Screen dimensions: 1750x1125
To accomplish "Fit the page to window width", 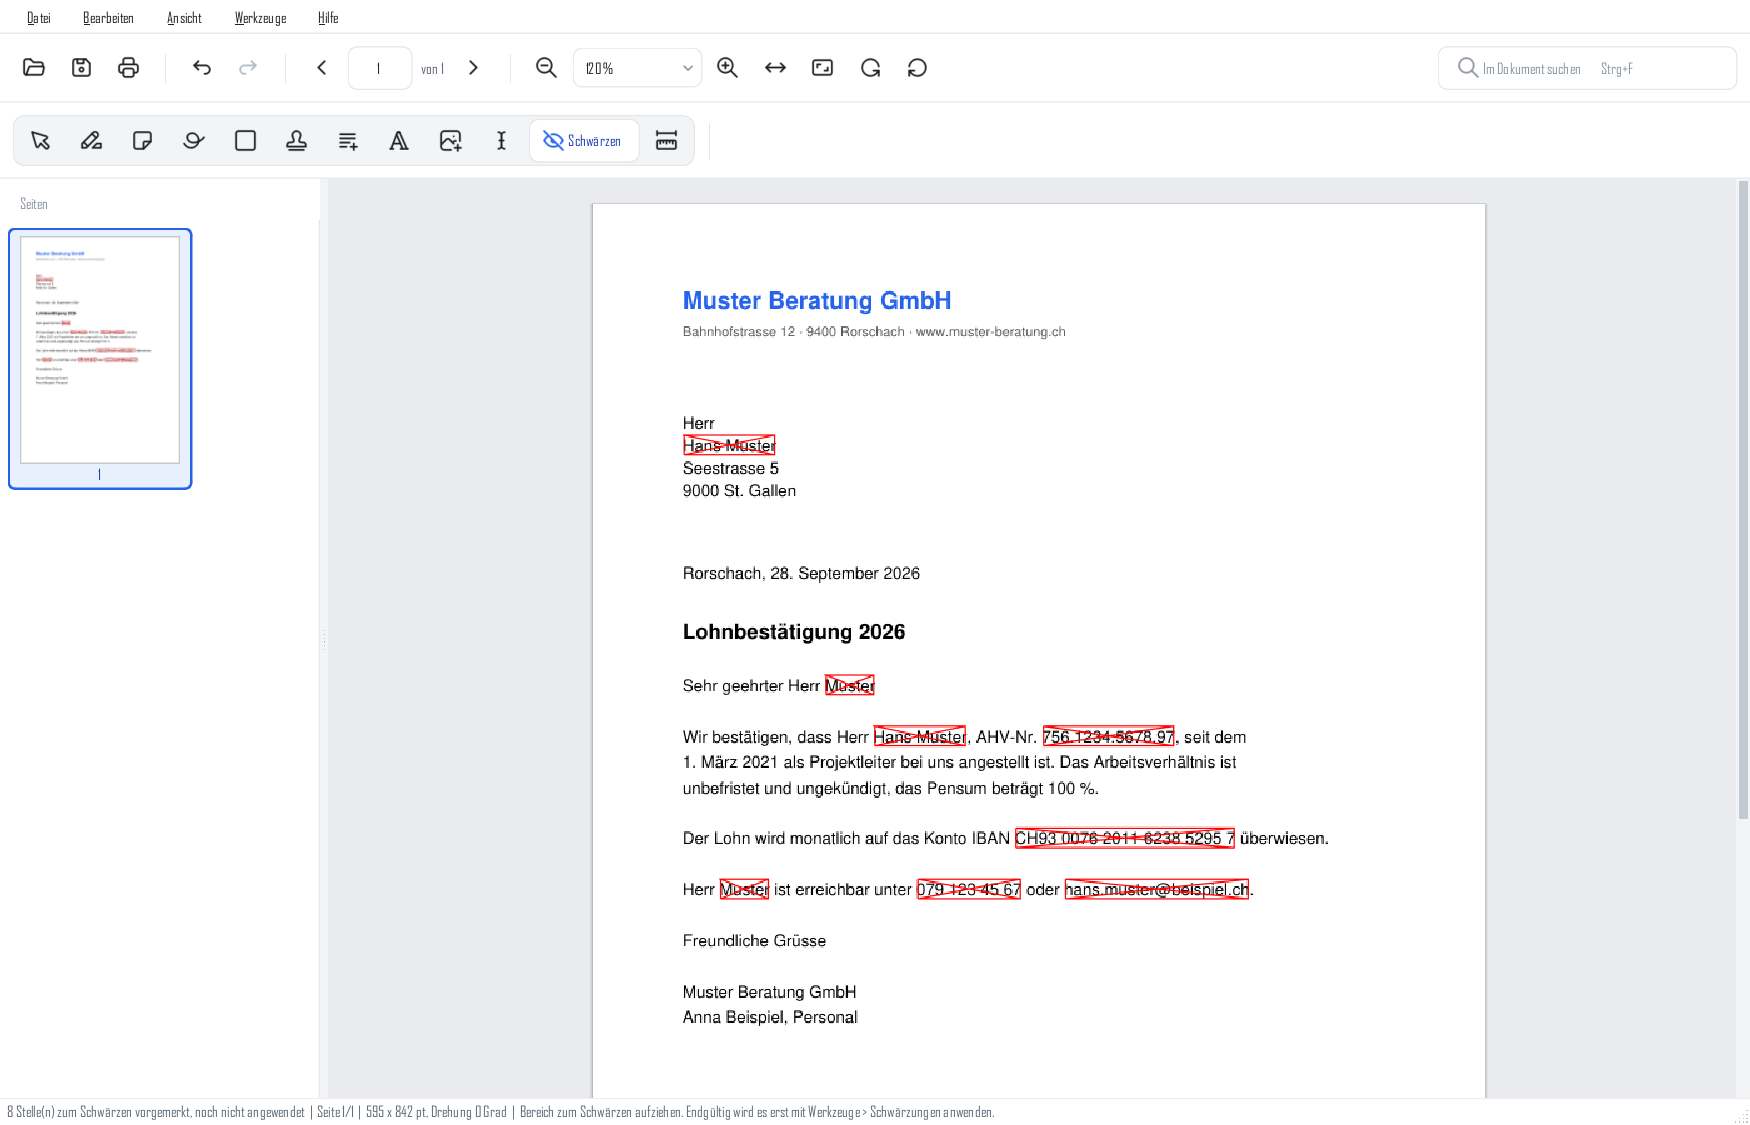I will (775, 68).
